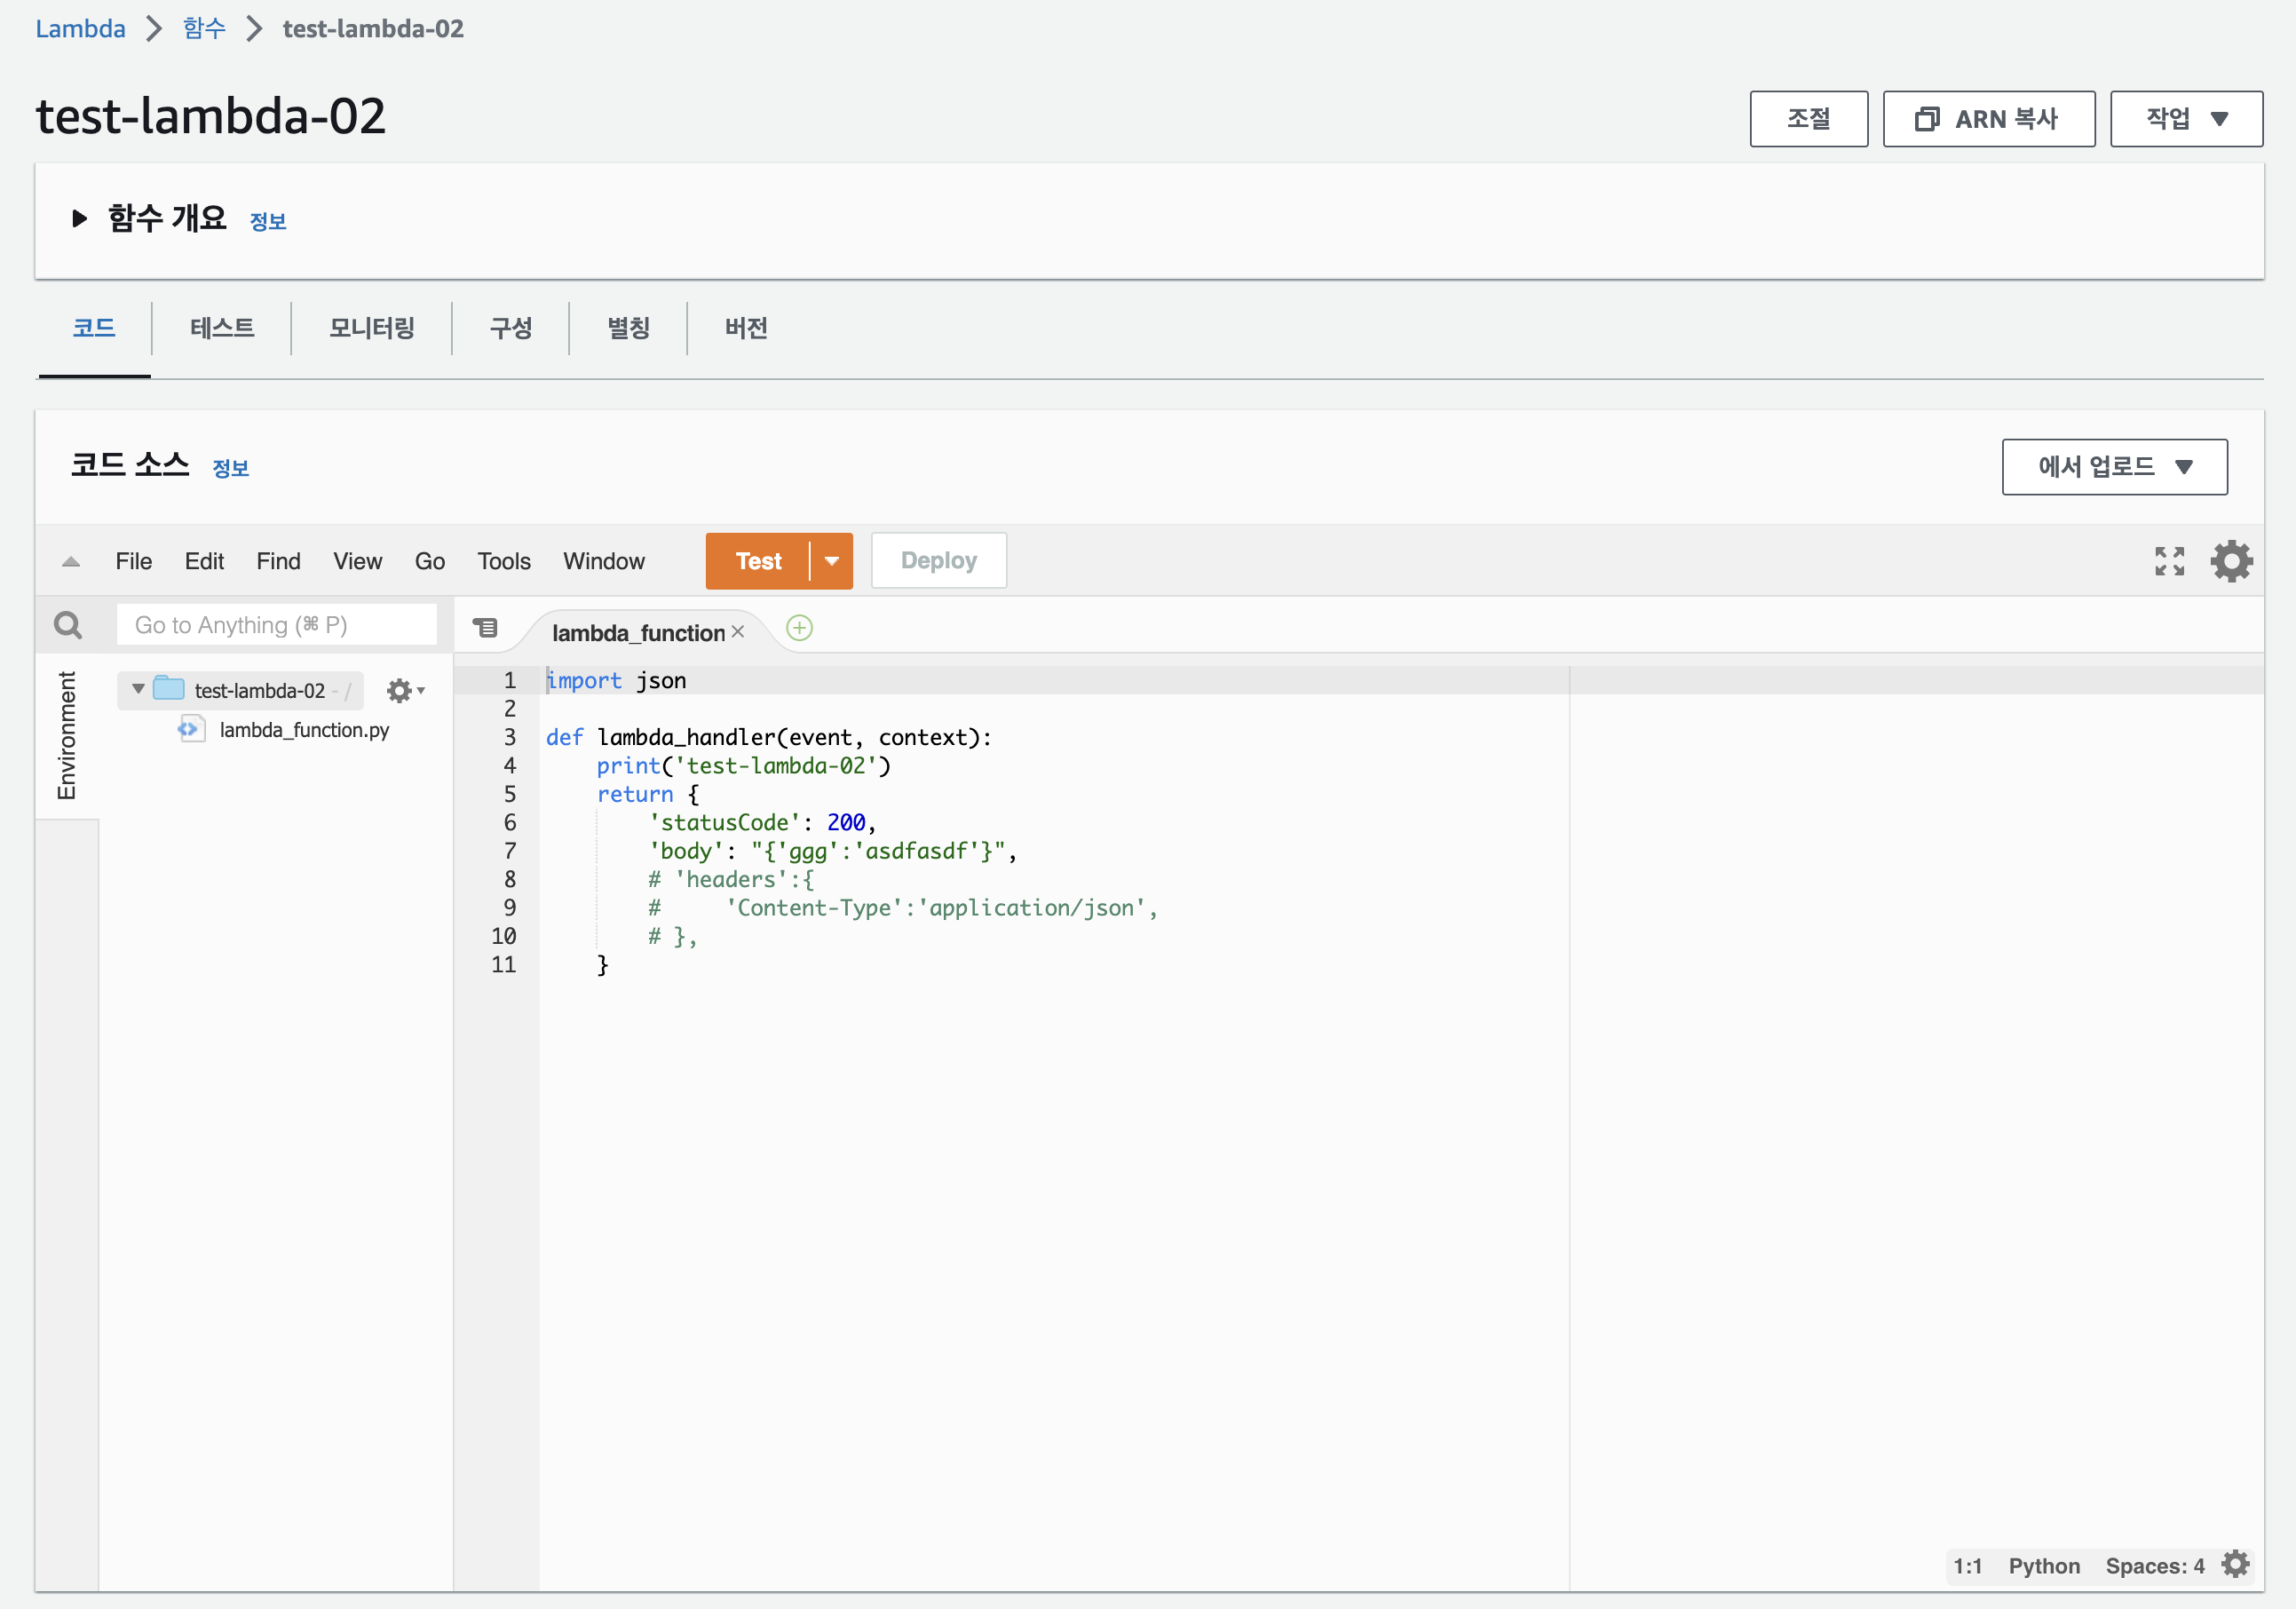The height and width of the screenshot is (1609, 2296).
Task: Open the 작업 dropdown menu
Action: pyautogui.click(x=2185, y=119)
